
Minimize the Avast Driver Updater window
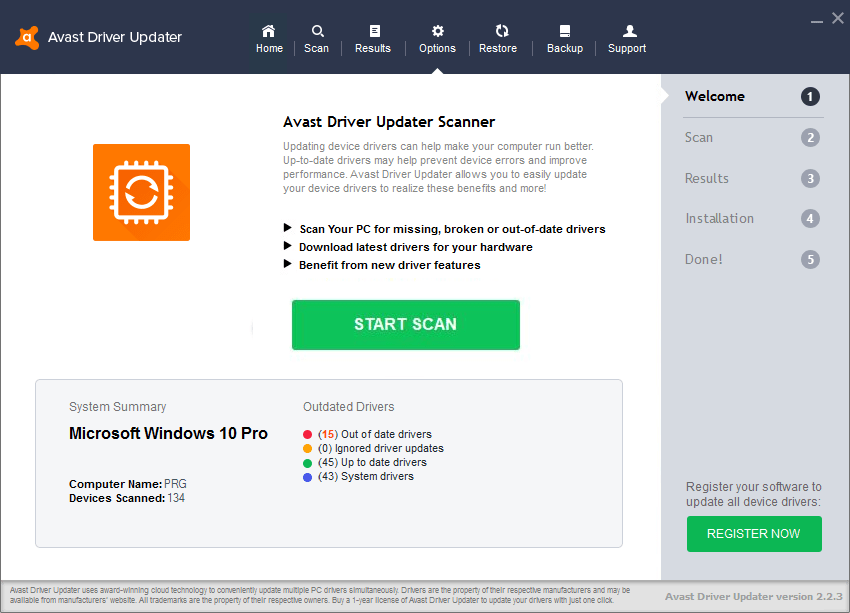coord(817,21)
